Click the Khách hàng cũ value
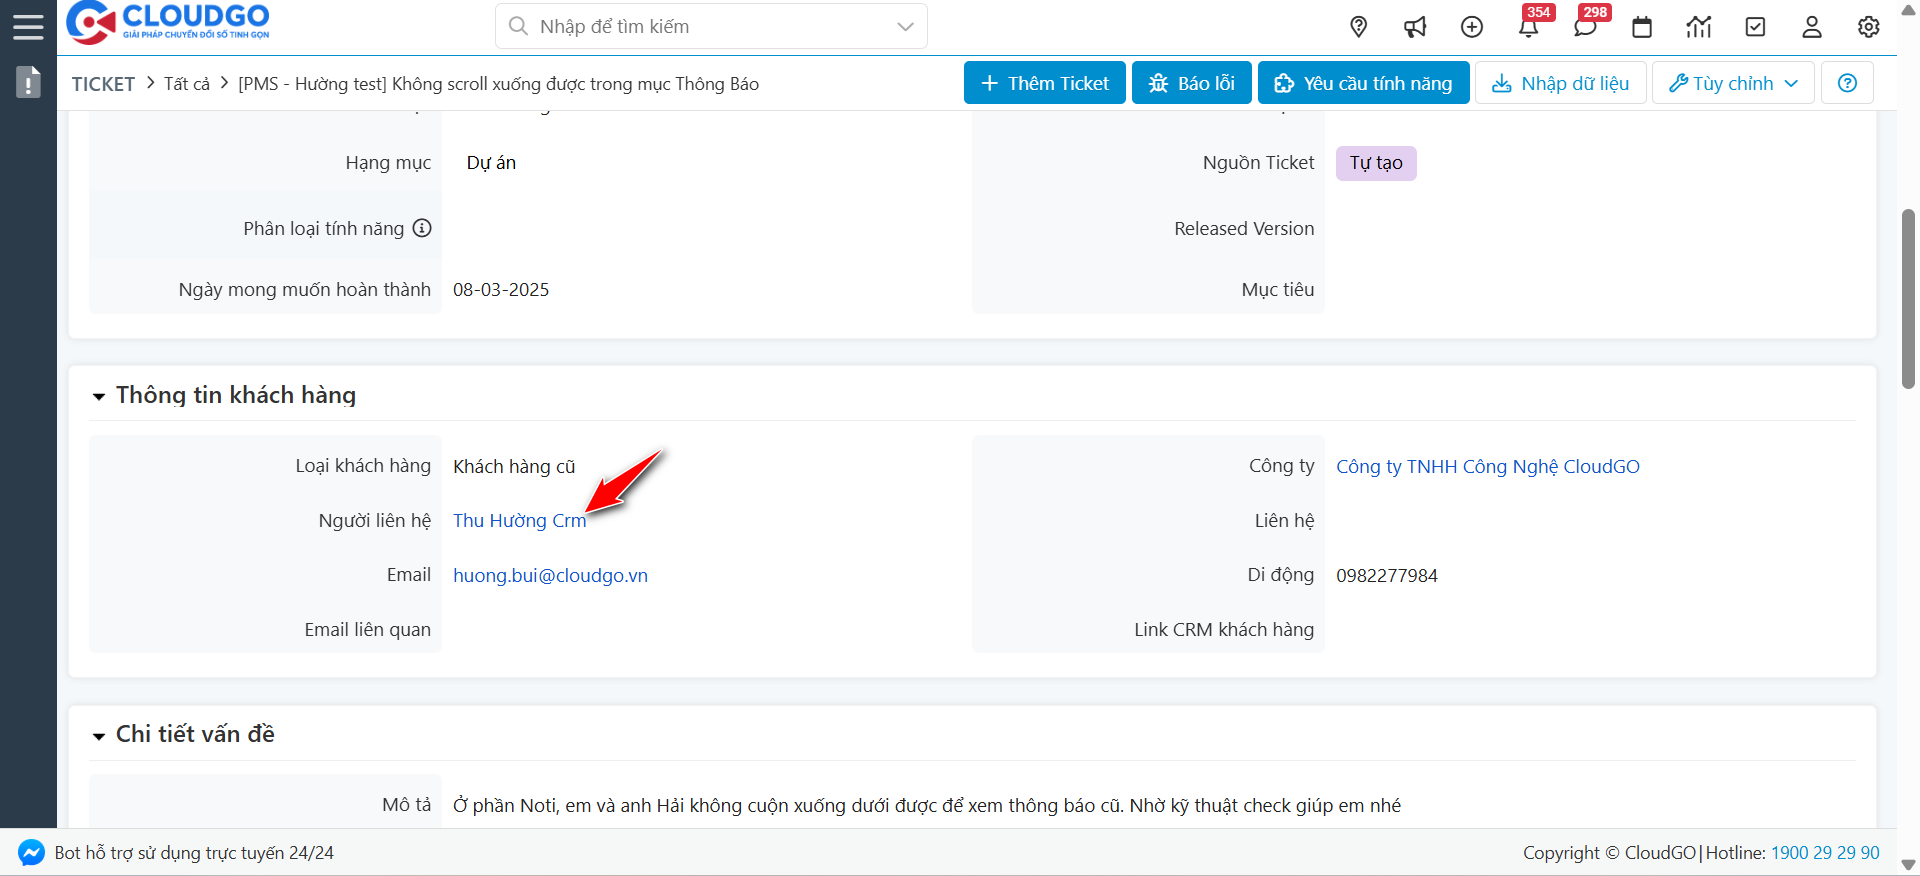Screen dimensions: 1920x876 (514, 467)
